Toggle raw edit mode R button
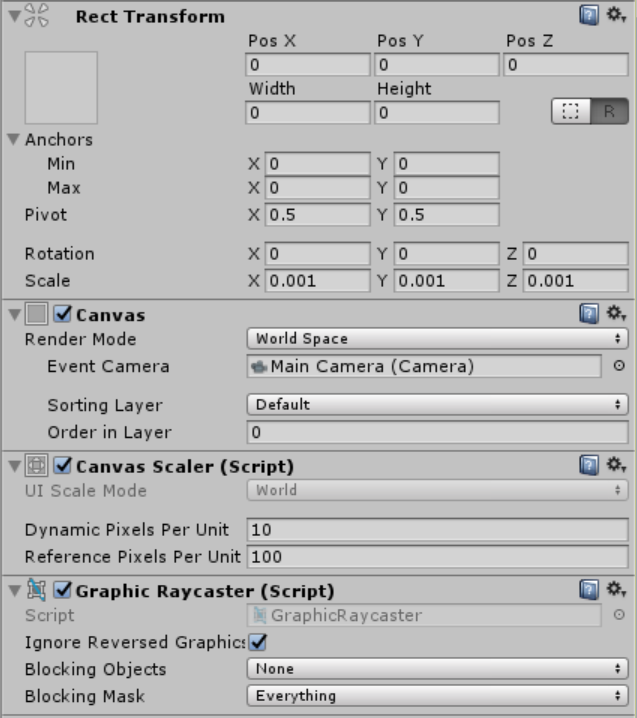637x718 pixels. pos(609,111)
